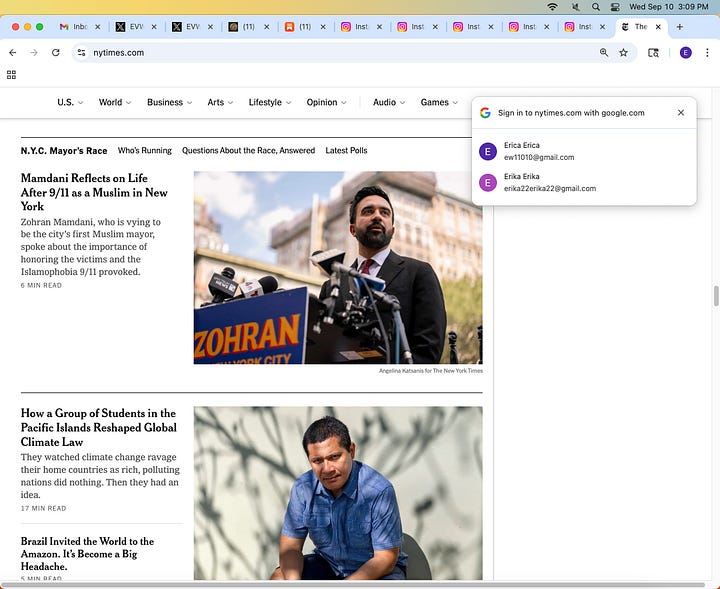Open Questions About the Race, Answered
720x589 pixels.
tap(248, 151)
